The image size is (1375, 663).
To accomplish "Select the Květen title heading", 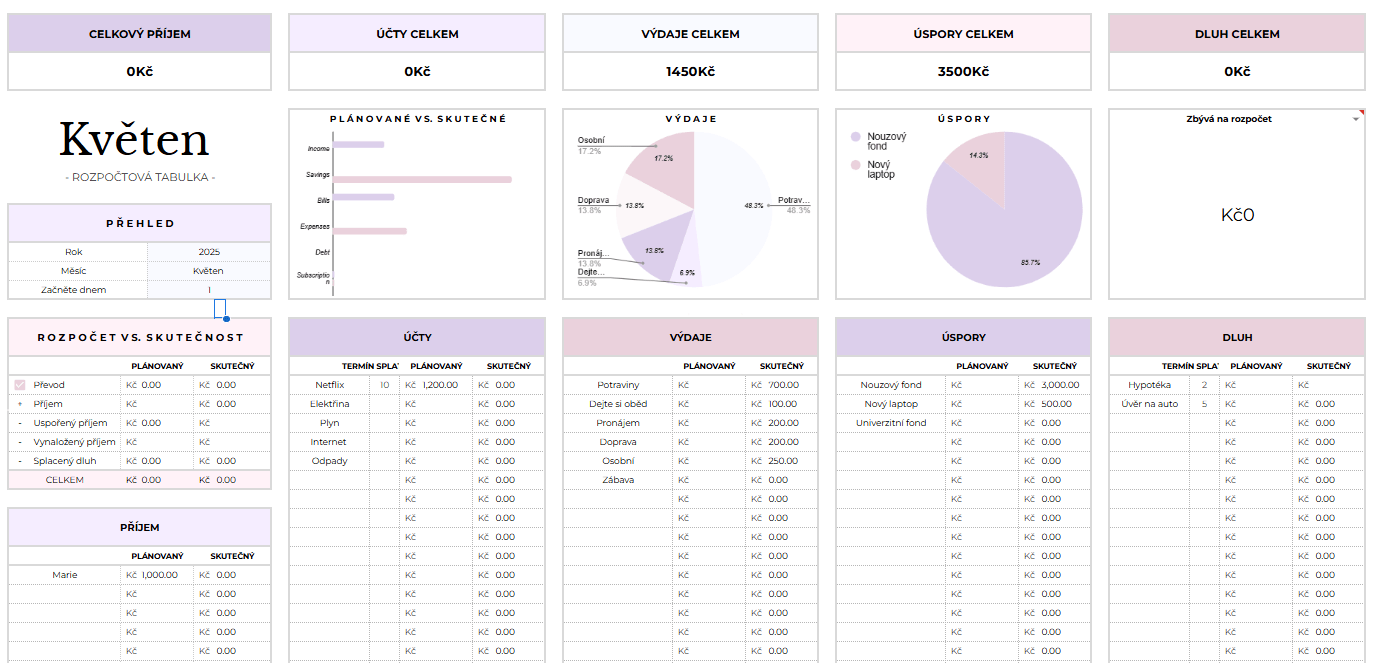I will (x=134, y=140).
